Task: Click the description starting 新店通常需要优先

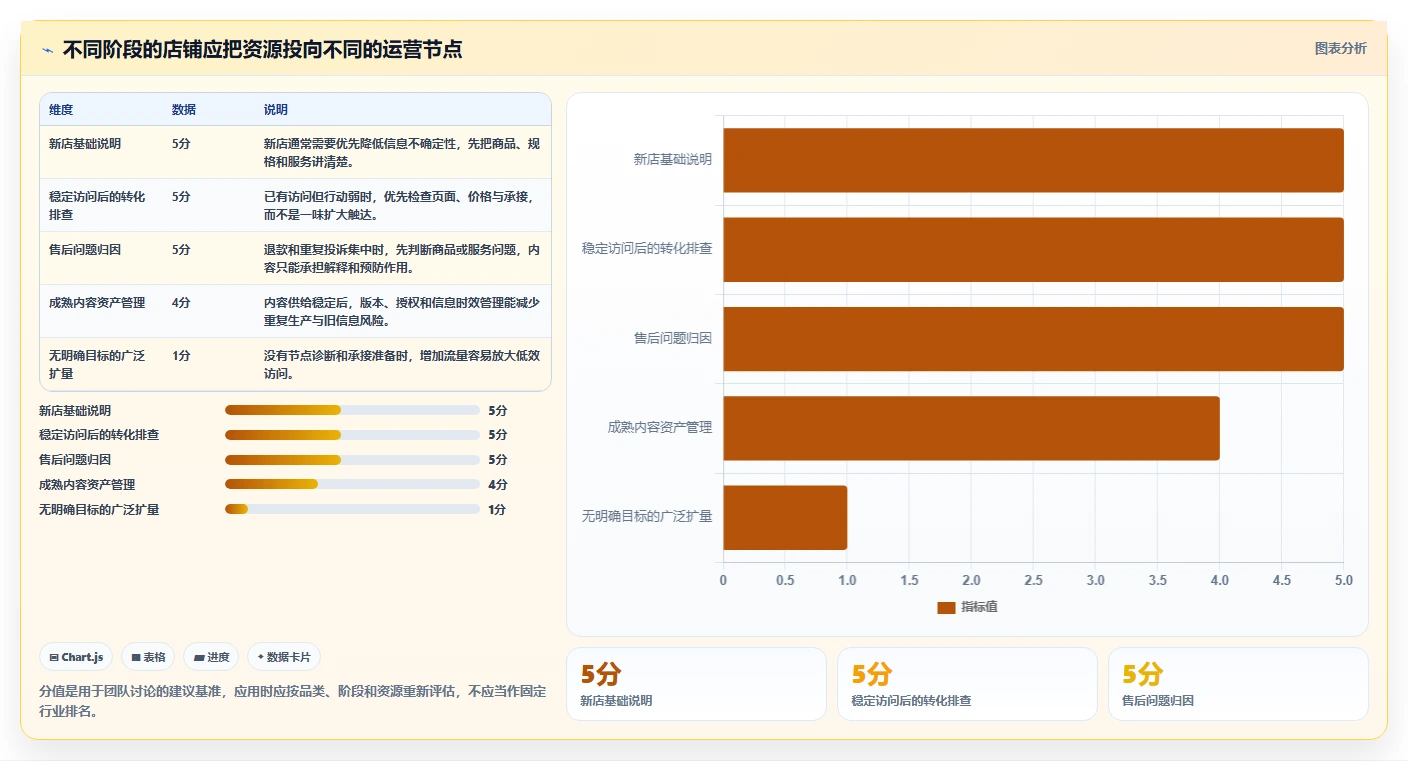Action: click(402, 152)
